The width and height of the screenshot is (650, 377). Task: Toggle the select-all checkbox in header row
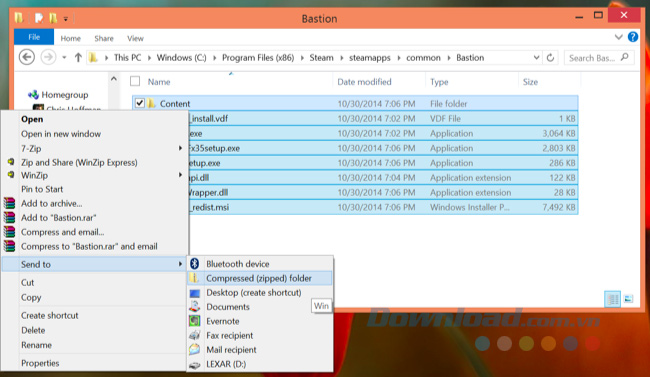tap(135, 81)
